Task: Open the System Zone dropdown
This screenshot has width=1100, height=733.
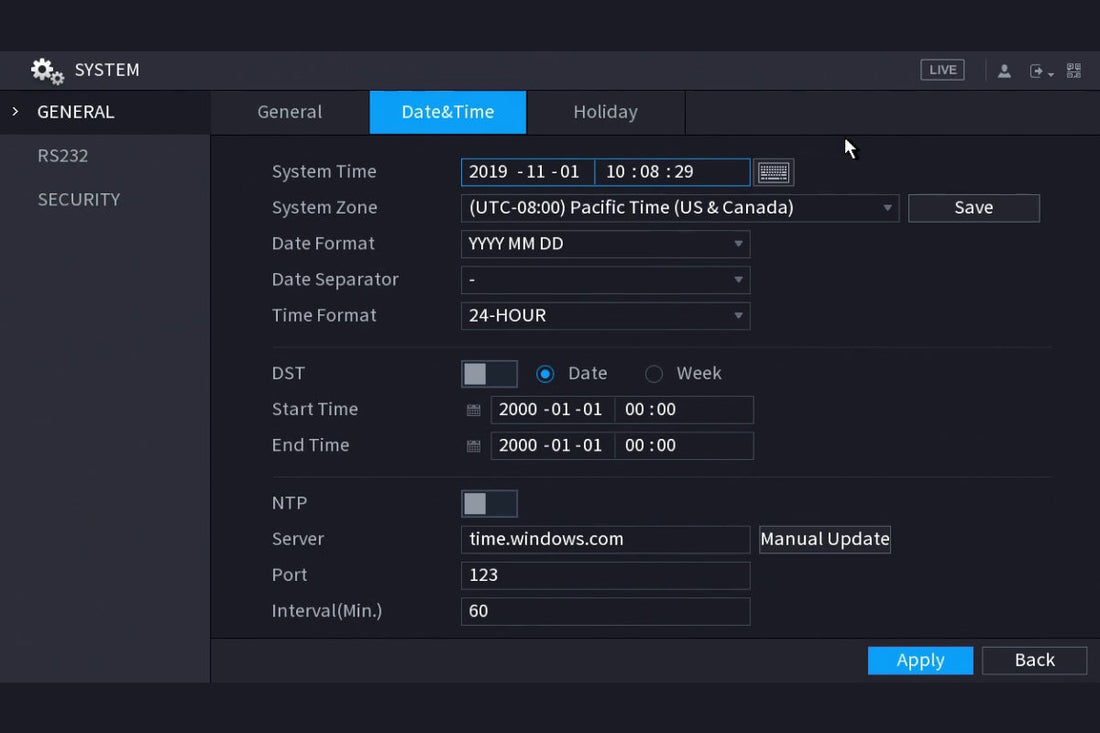Action: click(x=886, y=207)
